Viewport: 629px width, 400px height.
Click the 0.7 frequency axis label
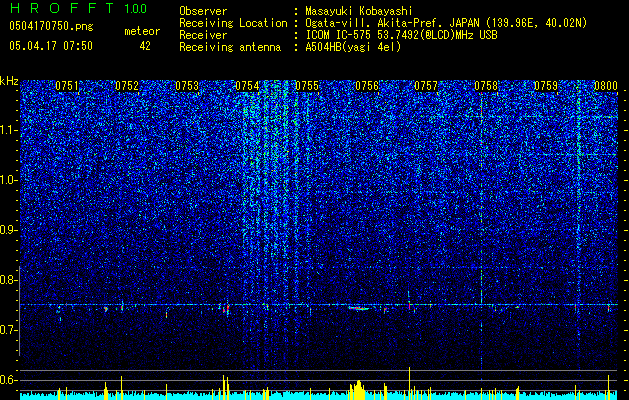(9, 330)
